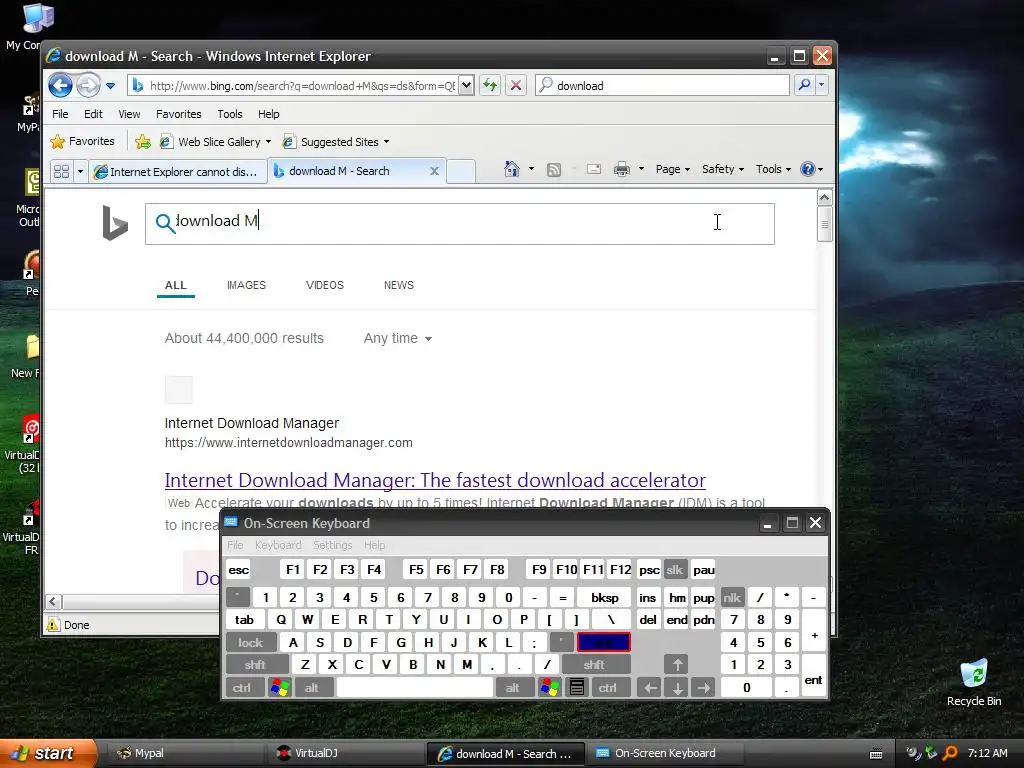Click the Read Mail envelope icon
Screen dimensions: 1024x768
coord(594,169)
